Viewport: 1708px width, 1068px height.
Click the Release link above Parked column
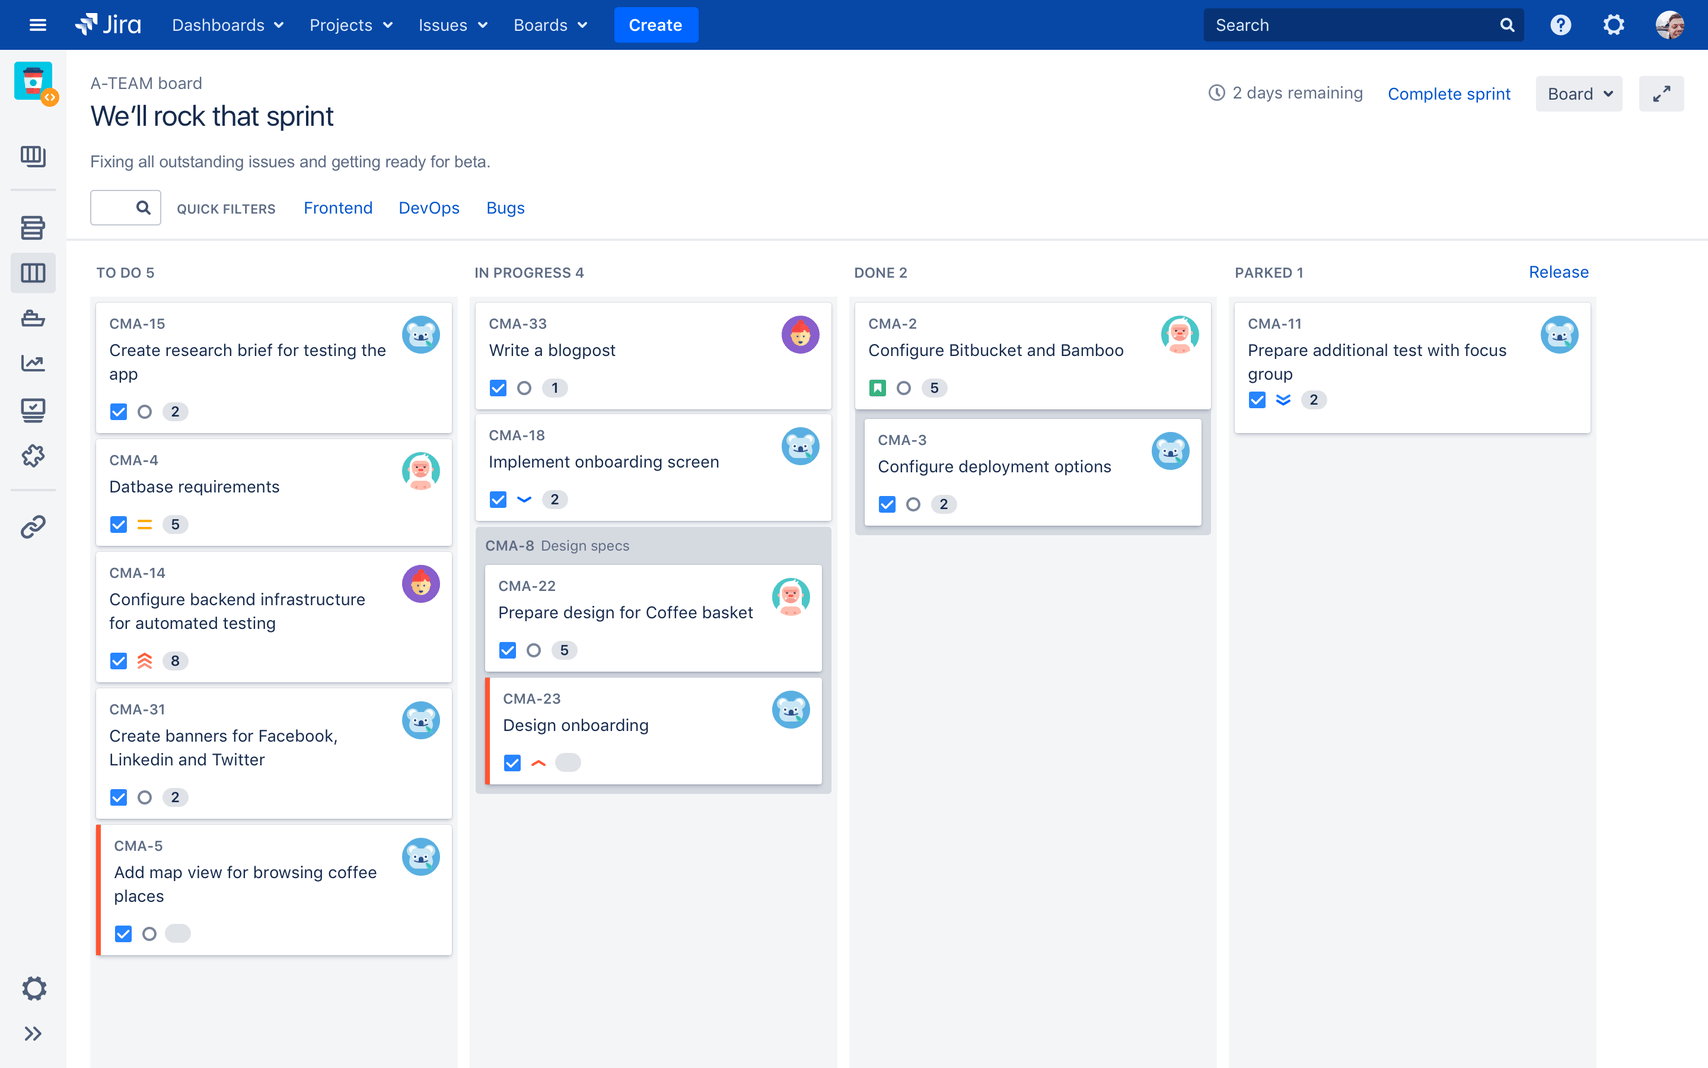(1558, 271)
